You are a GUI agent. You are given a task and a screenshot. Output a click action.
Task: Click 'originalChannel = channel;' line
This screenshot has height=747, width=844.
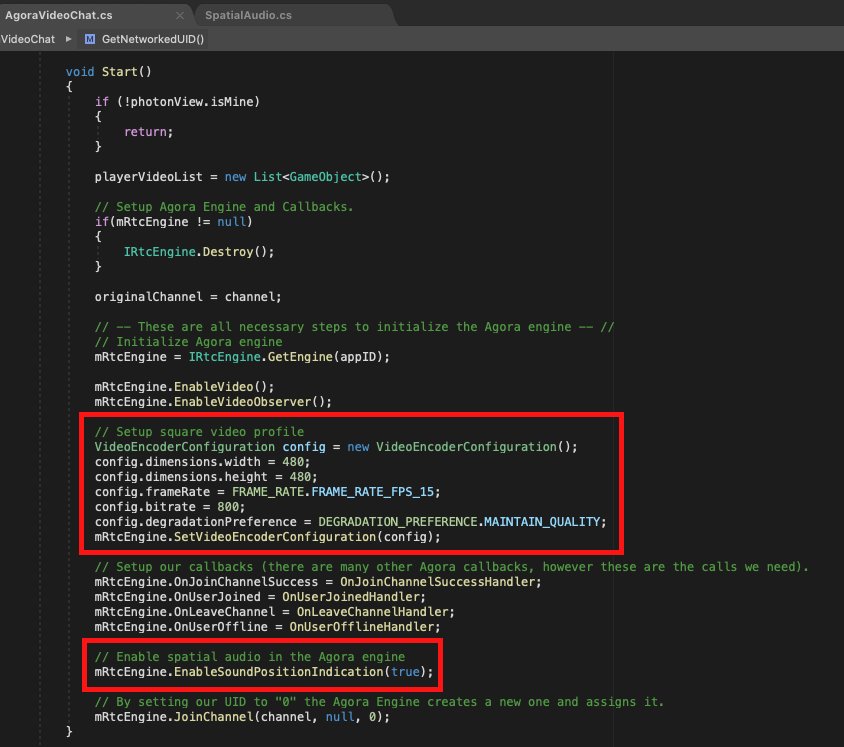coord(188,297)
